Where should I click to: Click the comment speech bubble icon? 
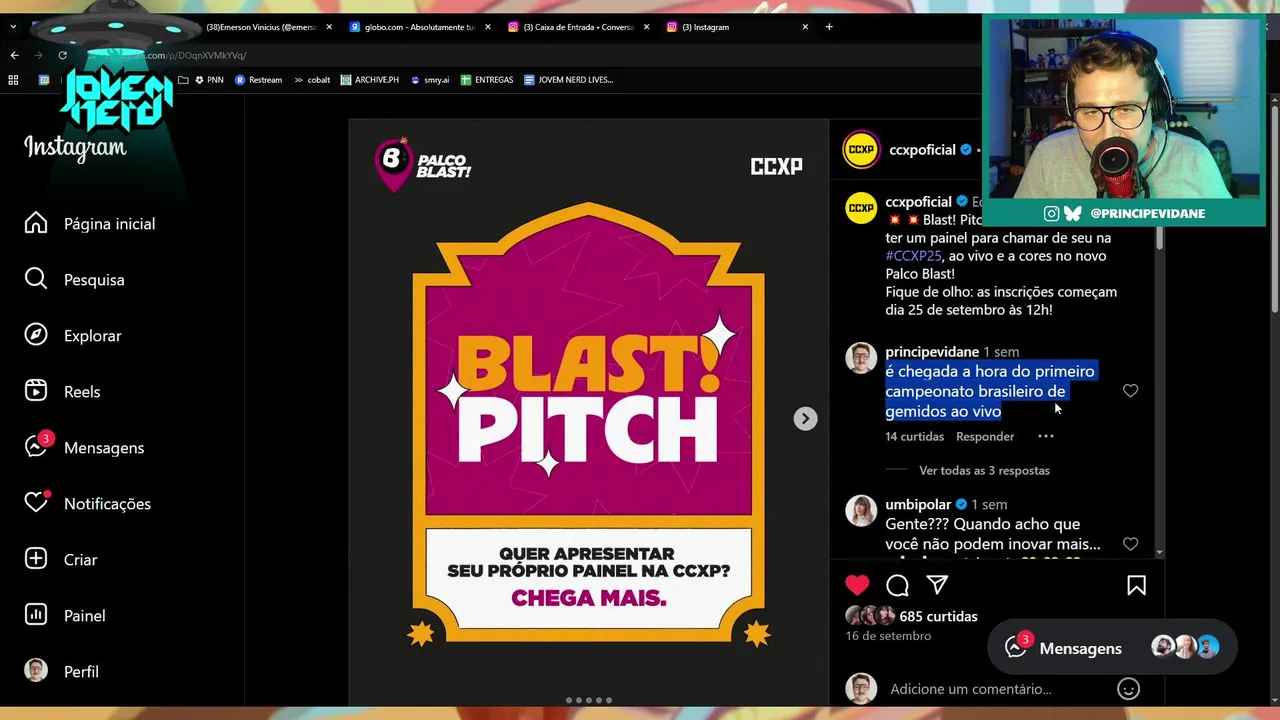[x=897, y=585]
